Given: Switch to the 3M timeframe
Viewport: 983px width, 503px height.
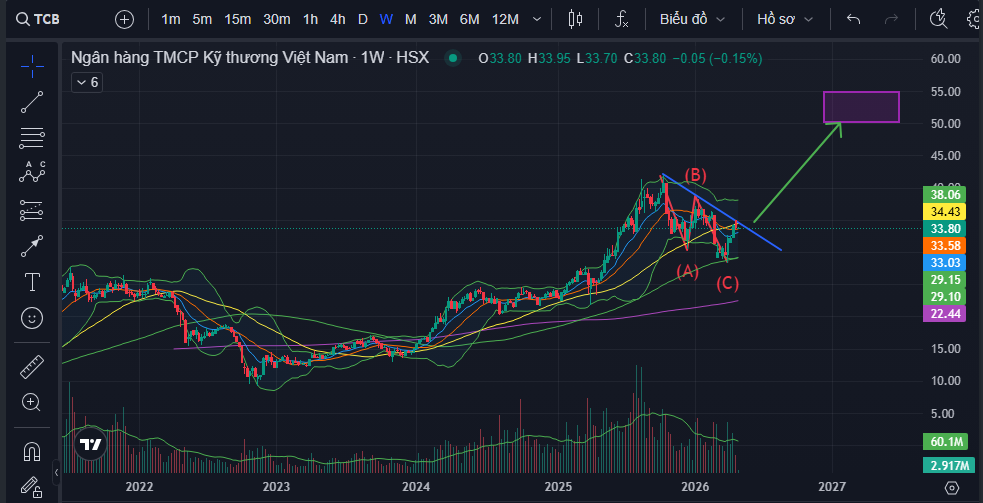Looking at the screenshot, I should coord(438,19).
